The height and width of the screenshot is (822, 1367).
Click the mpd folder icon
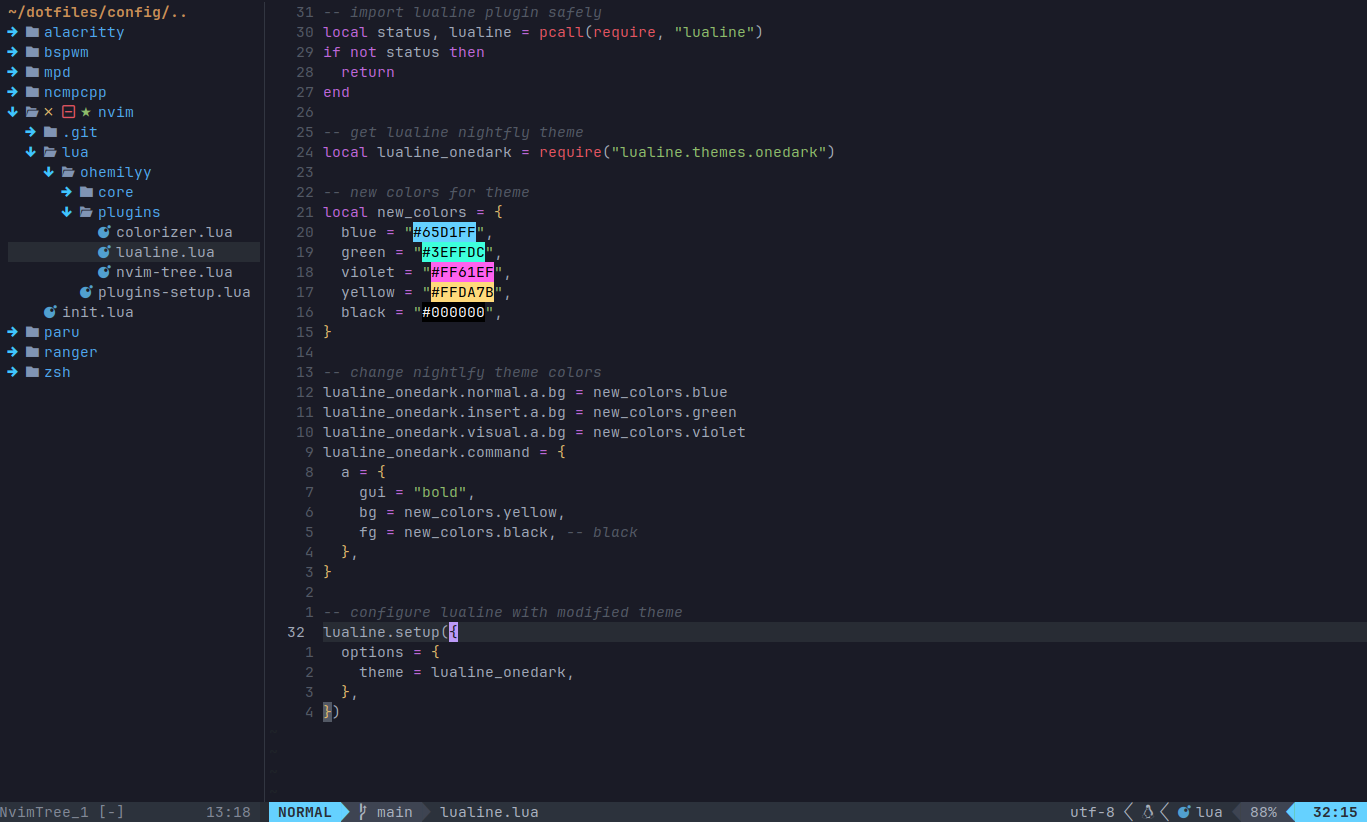tap(32, 72)
